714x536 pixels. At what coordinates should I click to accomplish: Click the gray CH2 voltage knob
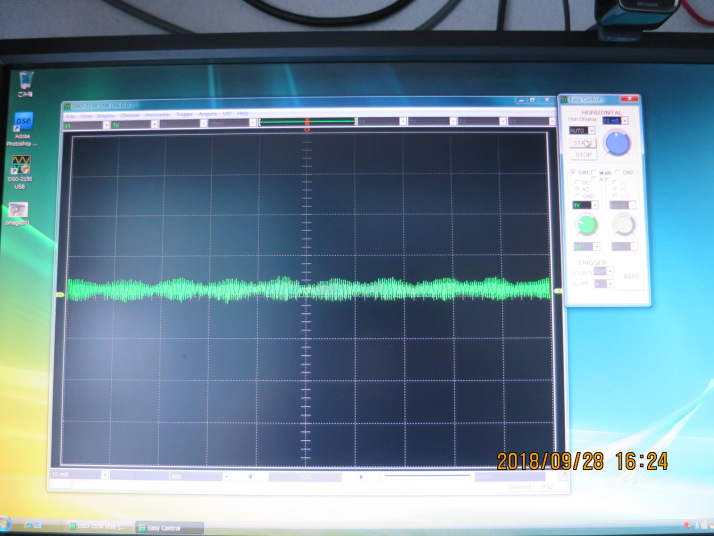click(624, 225)
